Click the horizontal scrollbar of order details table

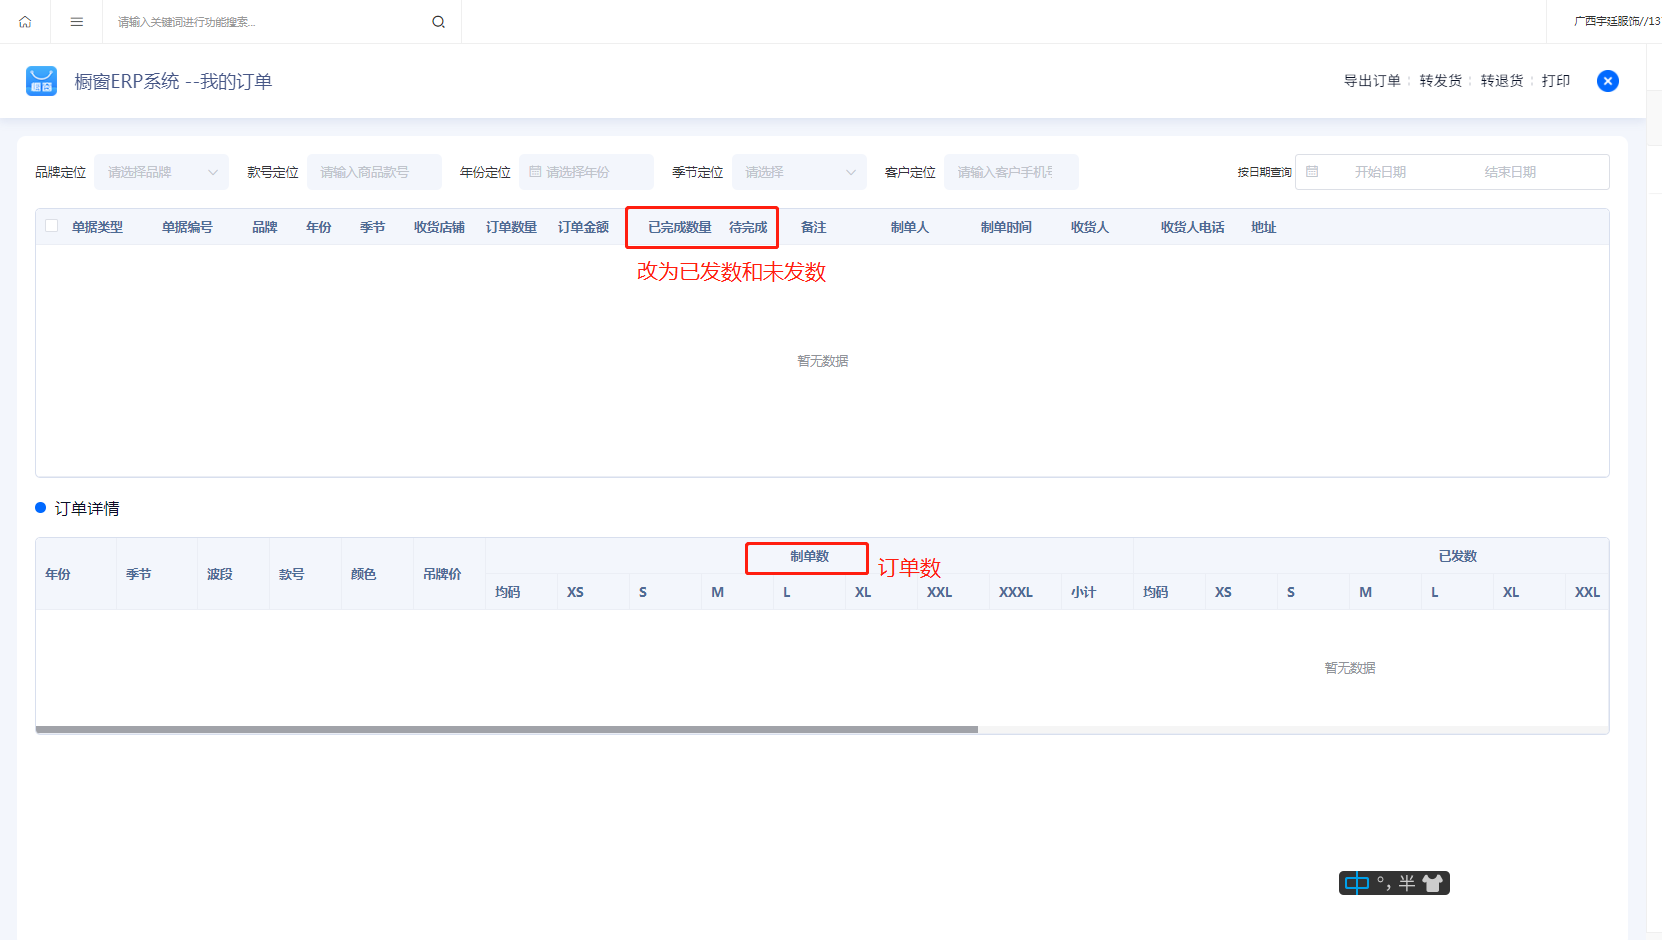[x=507, y=730]
